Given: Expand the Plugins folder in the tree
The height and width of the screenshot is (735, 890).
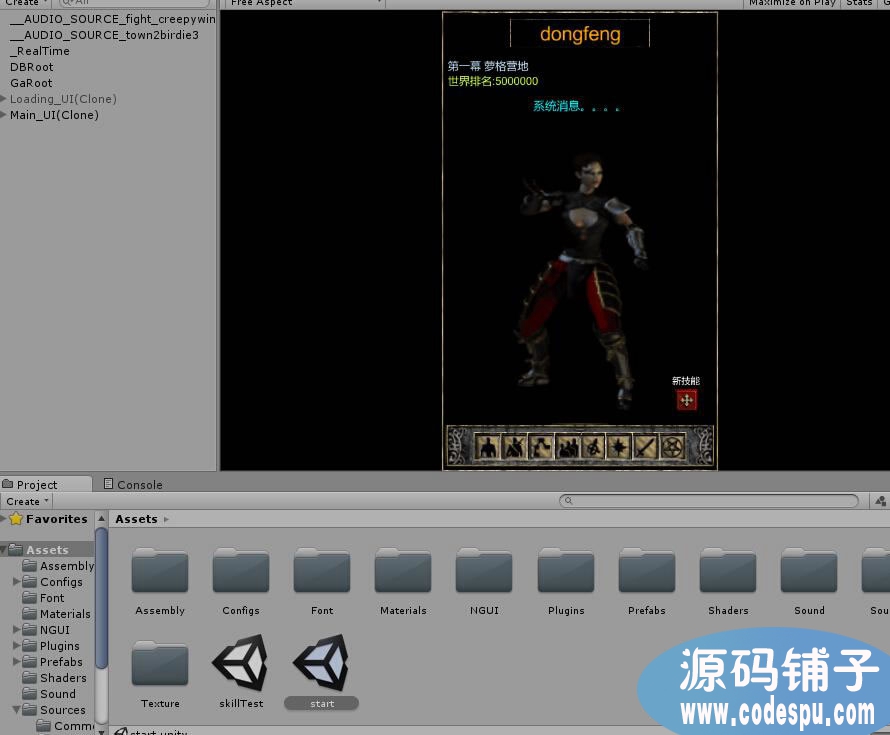Looking at the screenshot, I should click(16, 645).
